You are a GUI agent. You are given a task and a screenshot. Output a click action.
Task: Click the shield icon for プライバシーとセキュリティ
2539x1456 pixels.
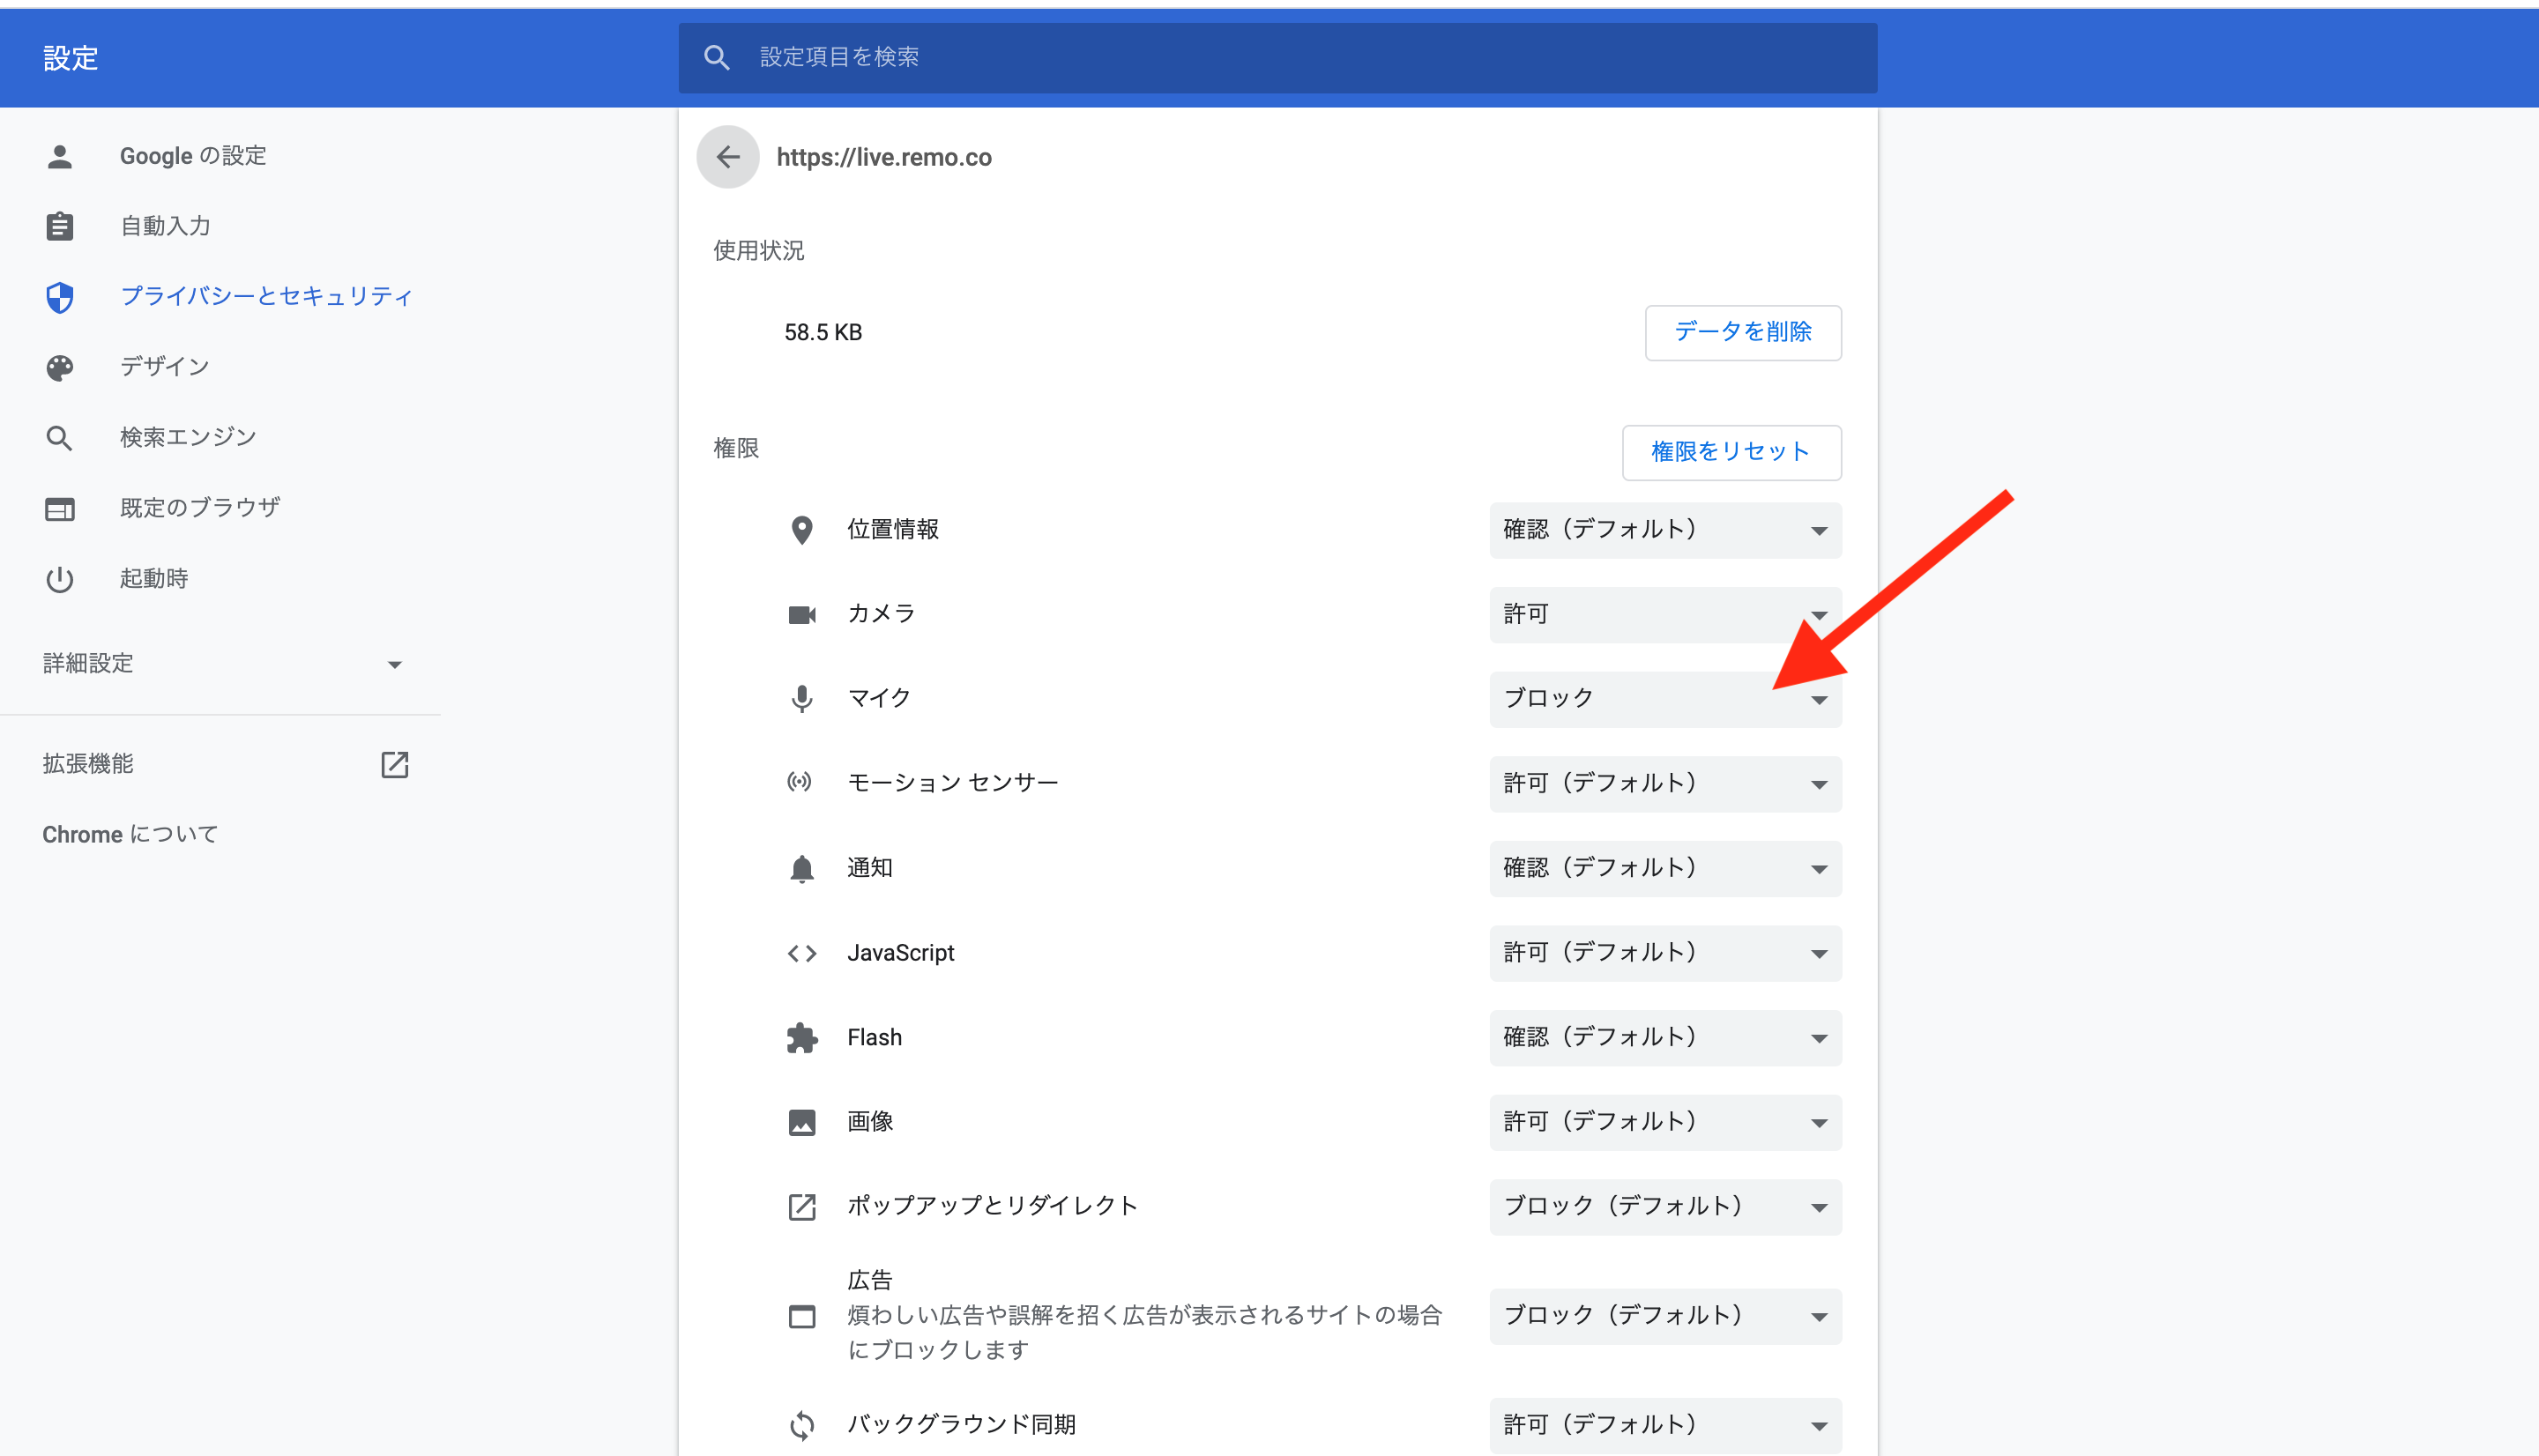coord(60,297)
